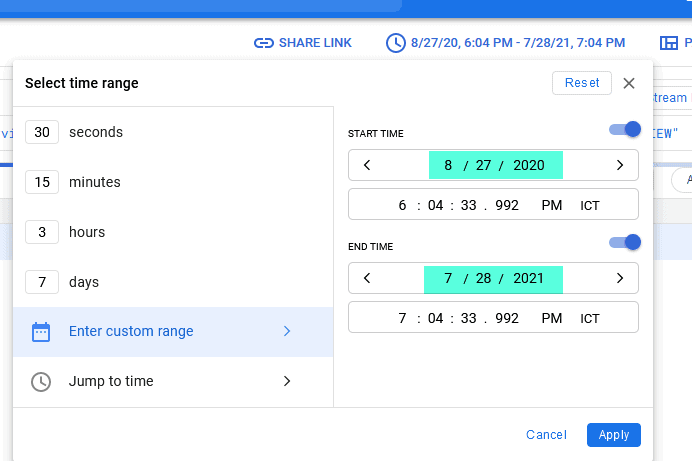Close the Select time range dialog

pos(629,83)
